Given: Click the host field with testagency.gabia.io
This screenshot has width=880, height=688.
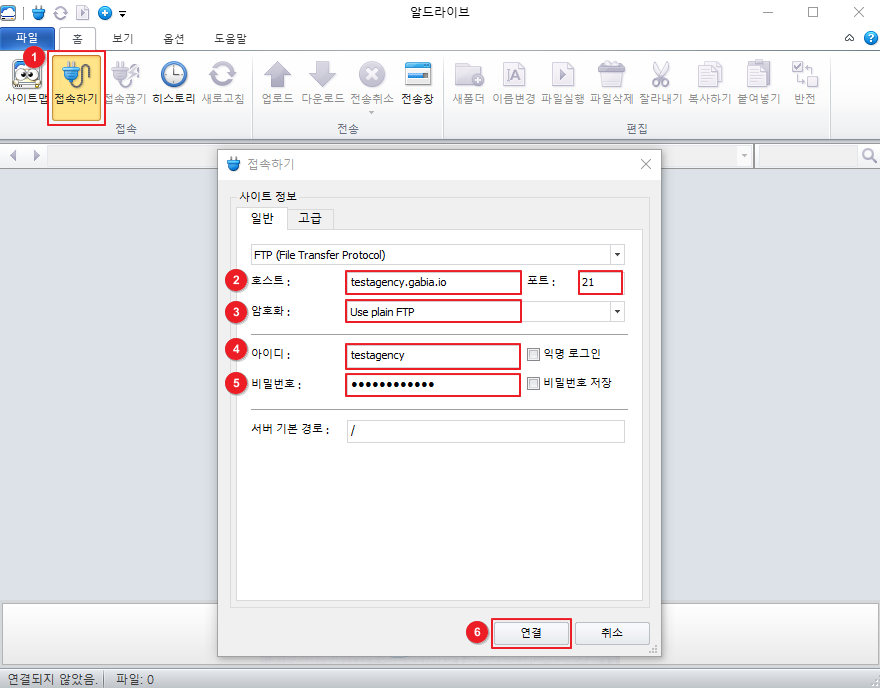Looking at the screenshot, I should [x=433, y=282].
